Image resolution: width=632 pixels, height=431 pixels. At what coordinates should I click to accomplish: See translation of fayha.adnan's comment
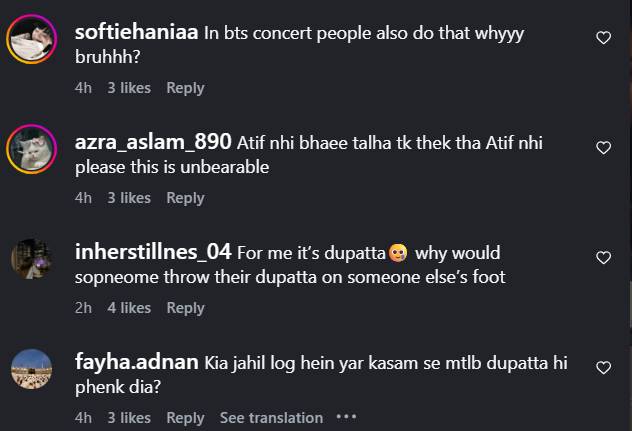tap(271, 418)
